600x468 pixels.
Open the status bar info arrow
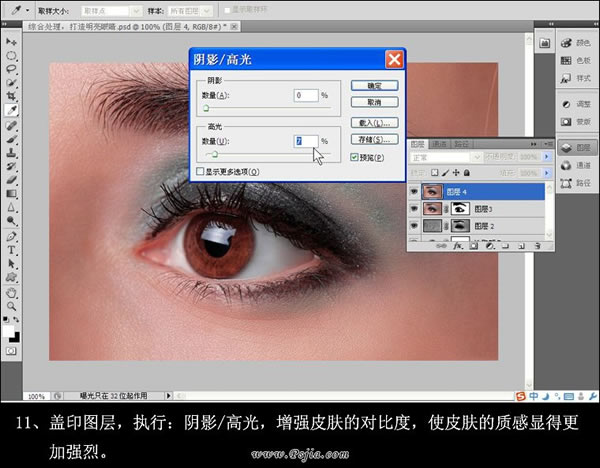169,396
